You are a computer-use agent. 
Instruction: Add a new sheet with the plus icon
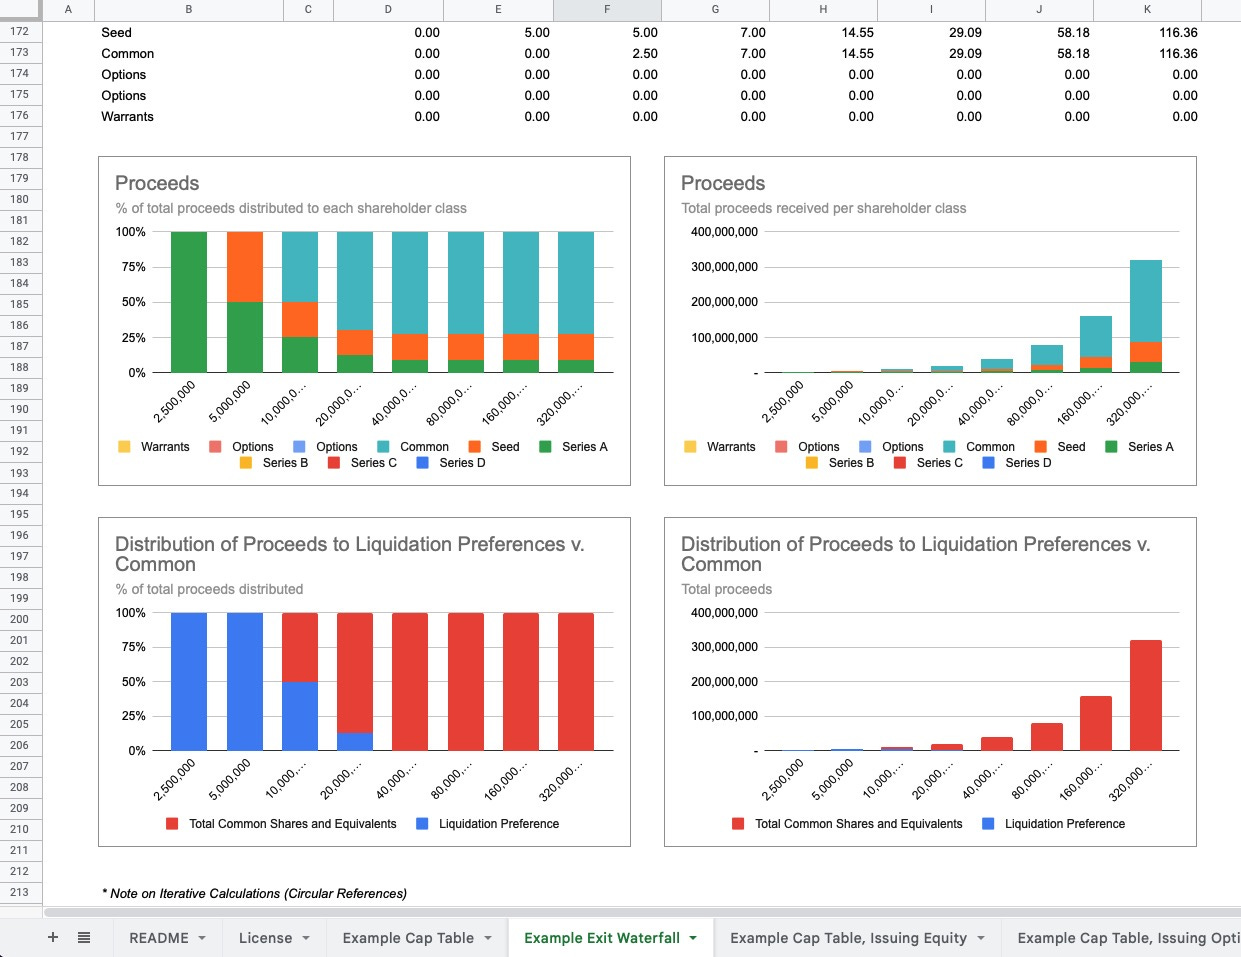(53, 937)
